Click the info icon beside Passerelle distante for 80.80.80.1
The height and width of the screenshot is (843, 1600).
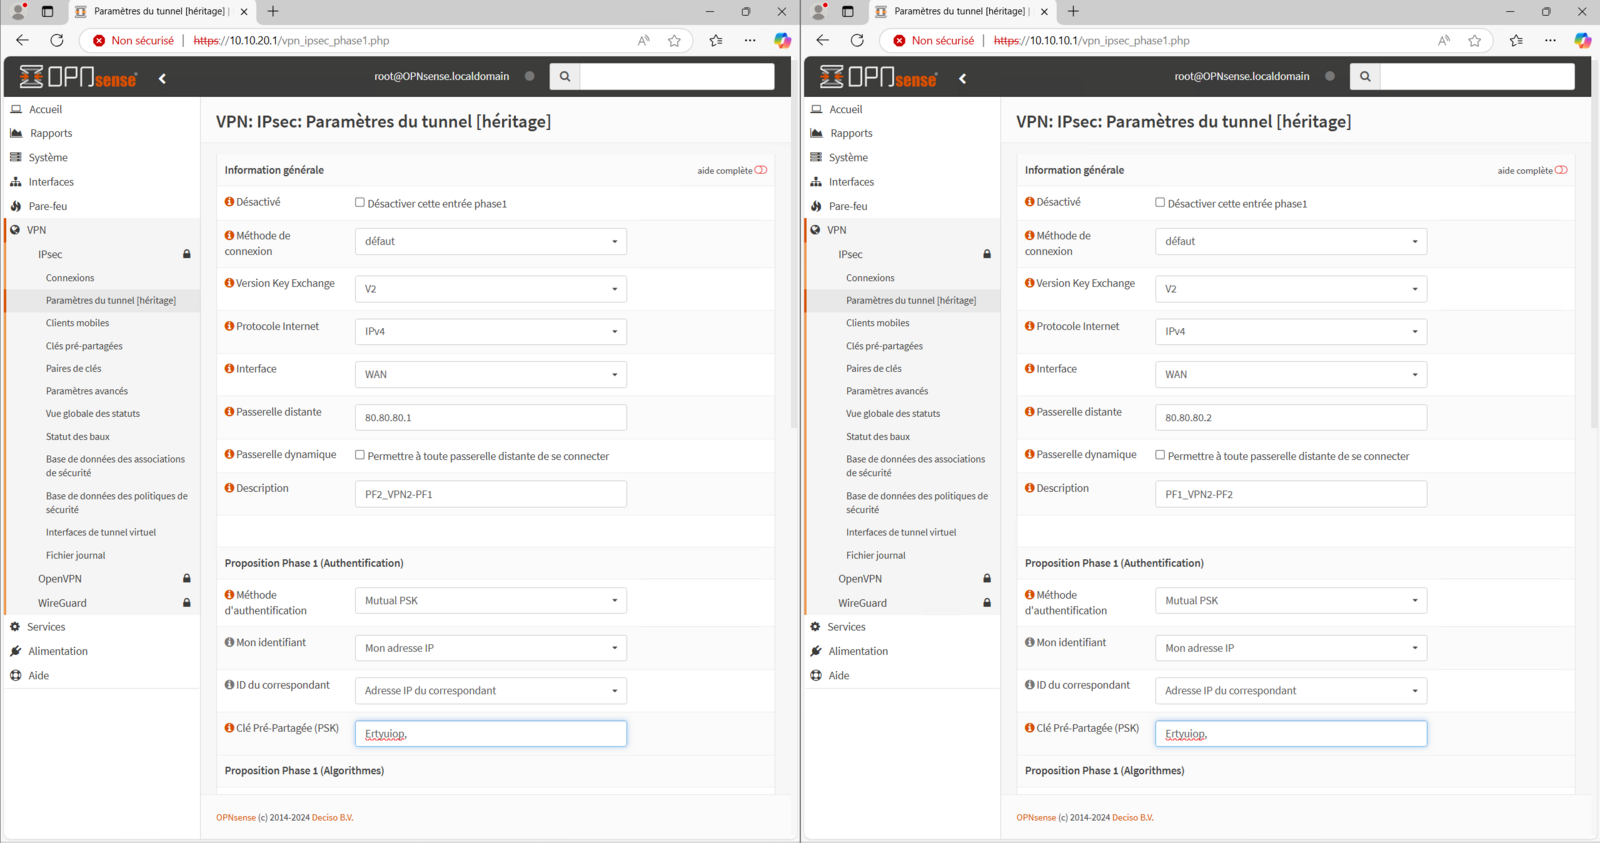pos(229,412)
